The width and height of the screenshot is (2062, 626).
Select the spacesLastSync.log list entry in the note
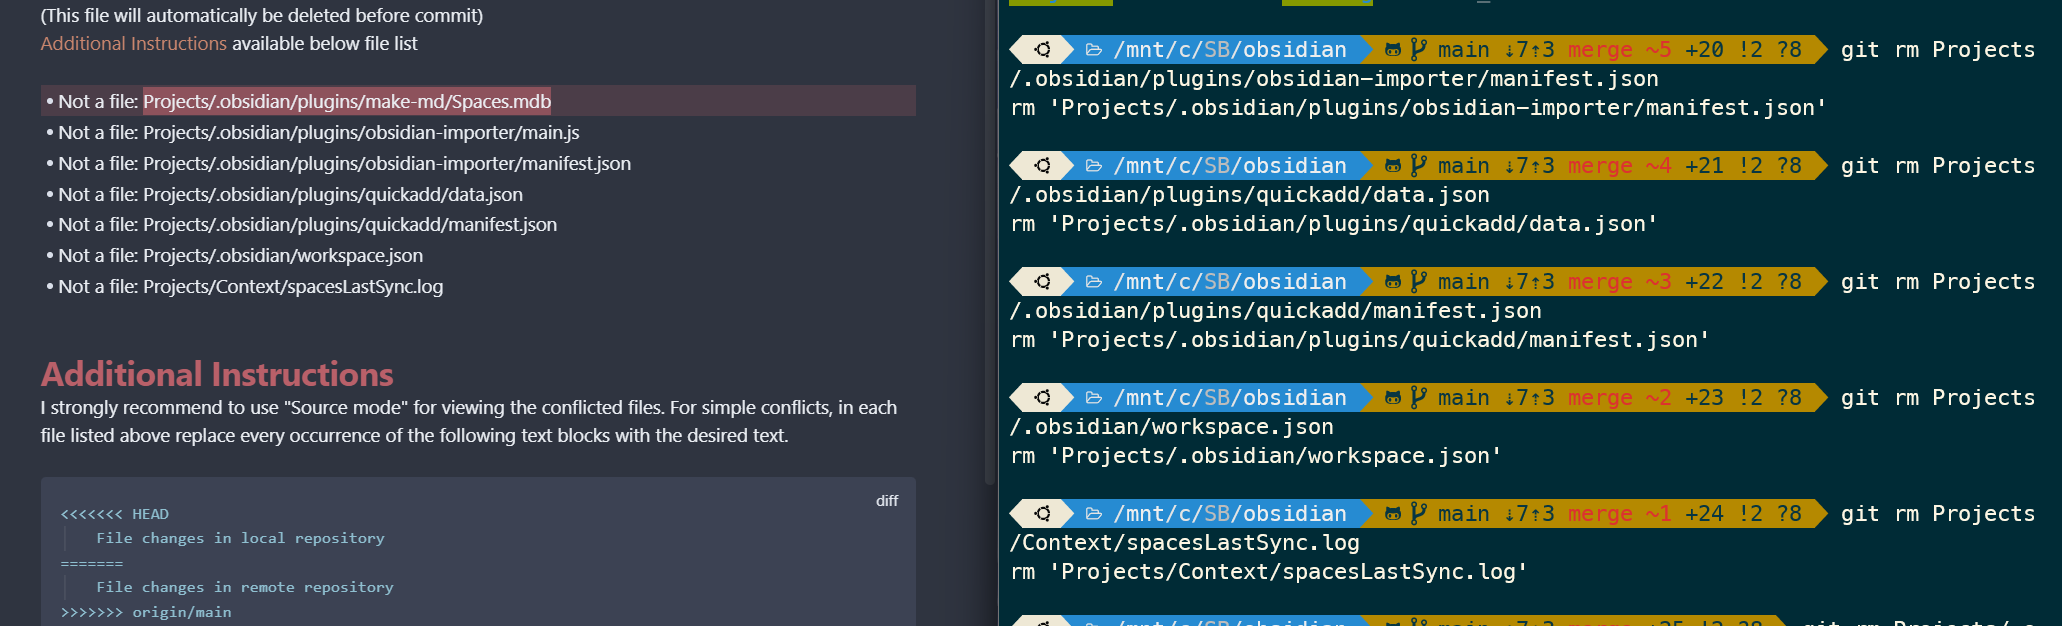coord(293,287)
